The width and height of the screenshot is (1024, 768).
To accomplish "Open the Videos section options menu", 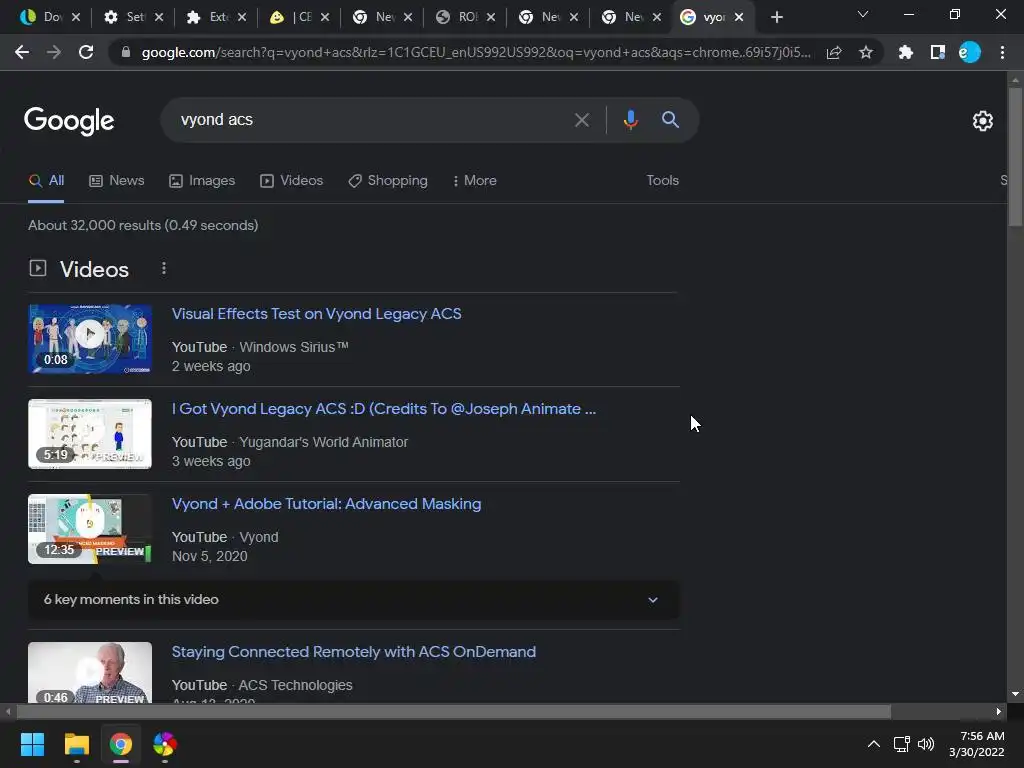I will pyautogui.click(x=164, y=268).
